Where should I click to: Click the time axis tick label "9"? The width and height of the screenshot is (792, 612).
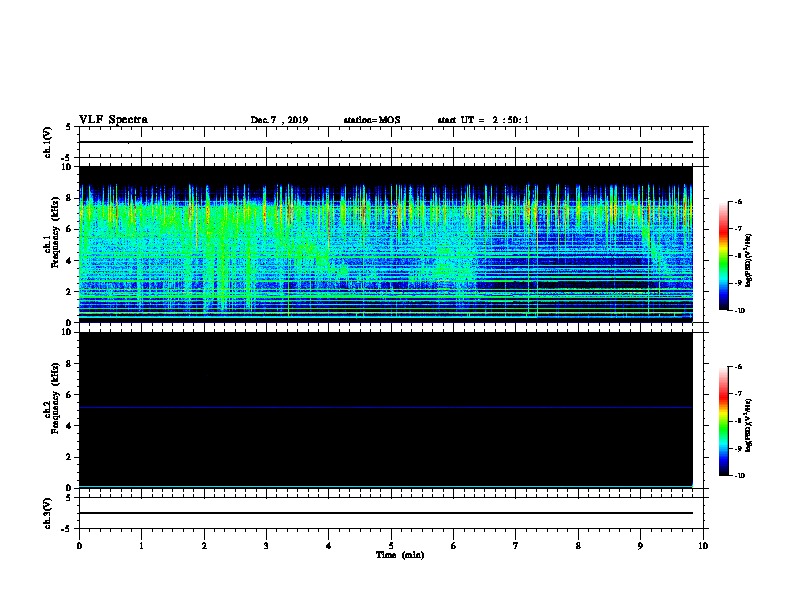tap(640, 546)
